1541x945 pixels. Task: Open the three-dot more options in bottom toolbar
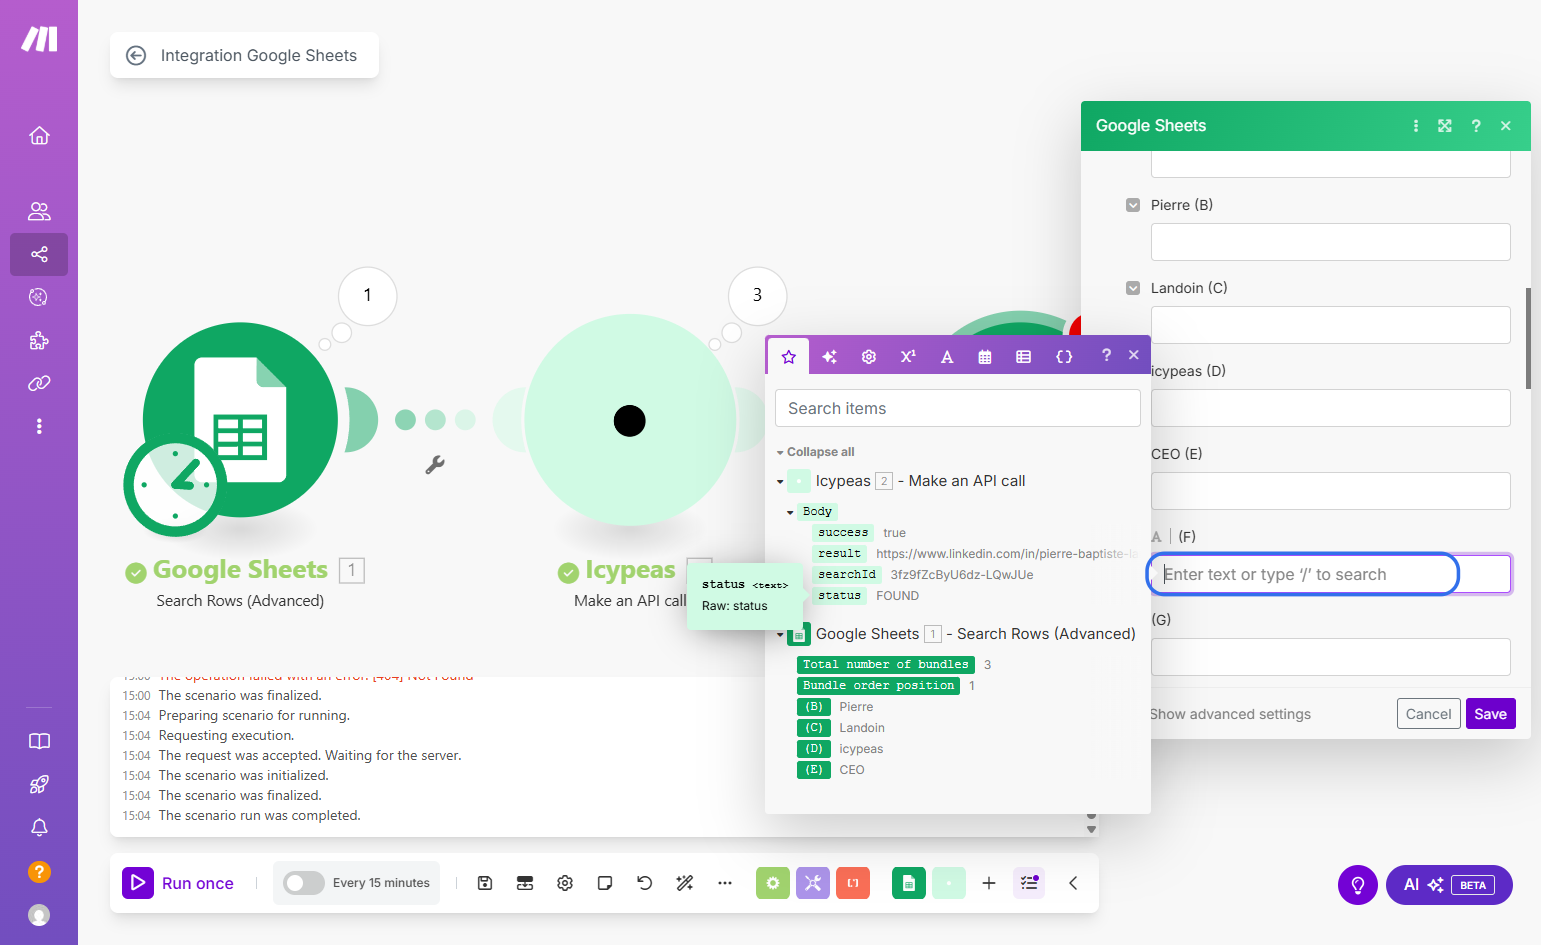725,883
